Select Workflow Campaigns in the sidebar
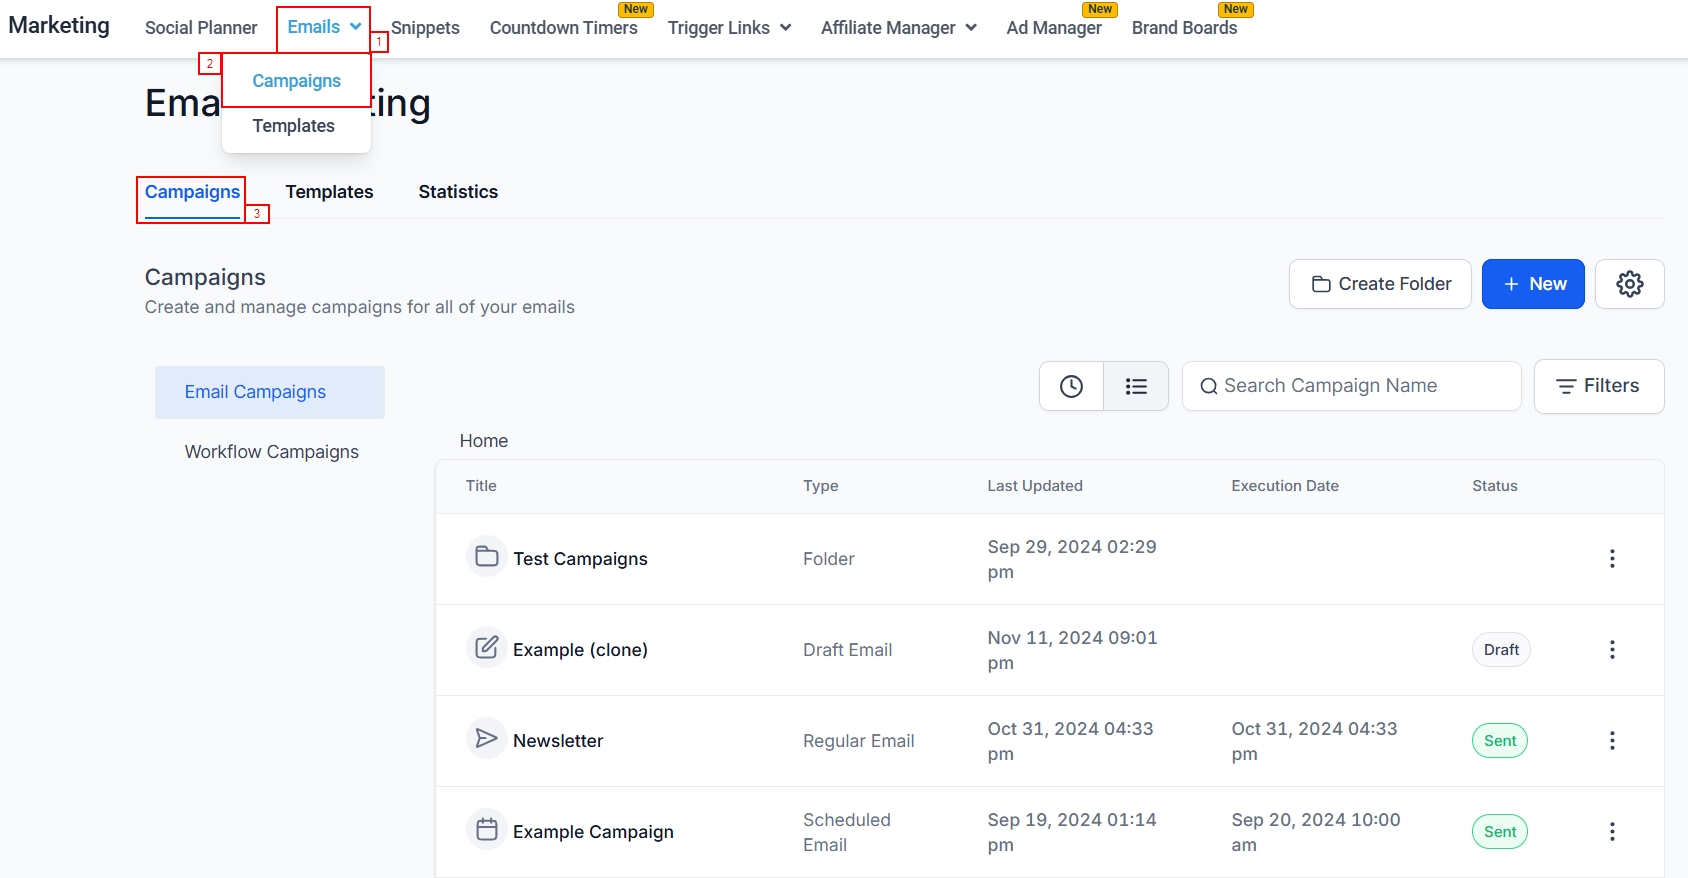The height and width of the screenshot is (878, 1688). point(271,452)
